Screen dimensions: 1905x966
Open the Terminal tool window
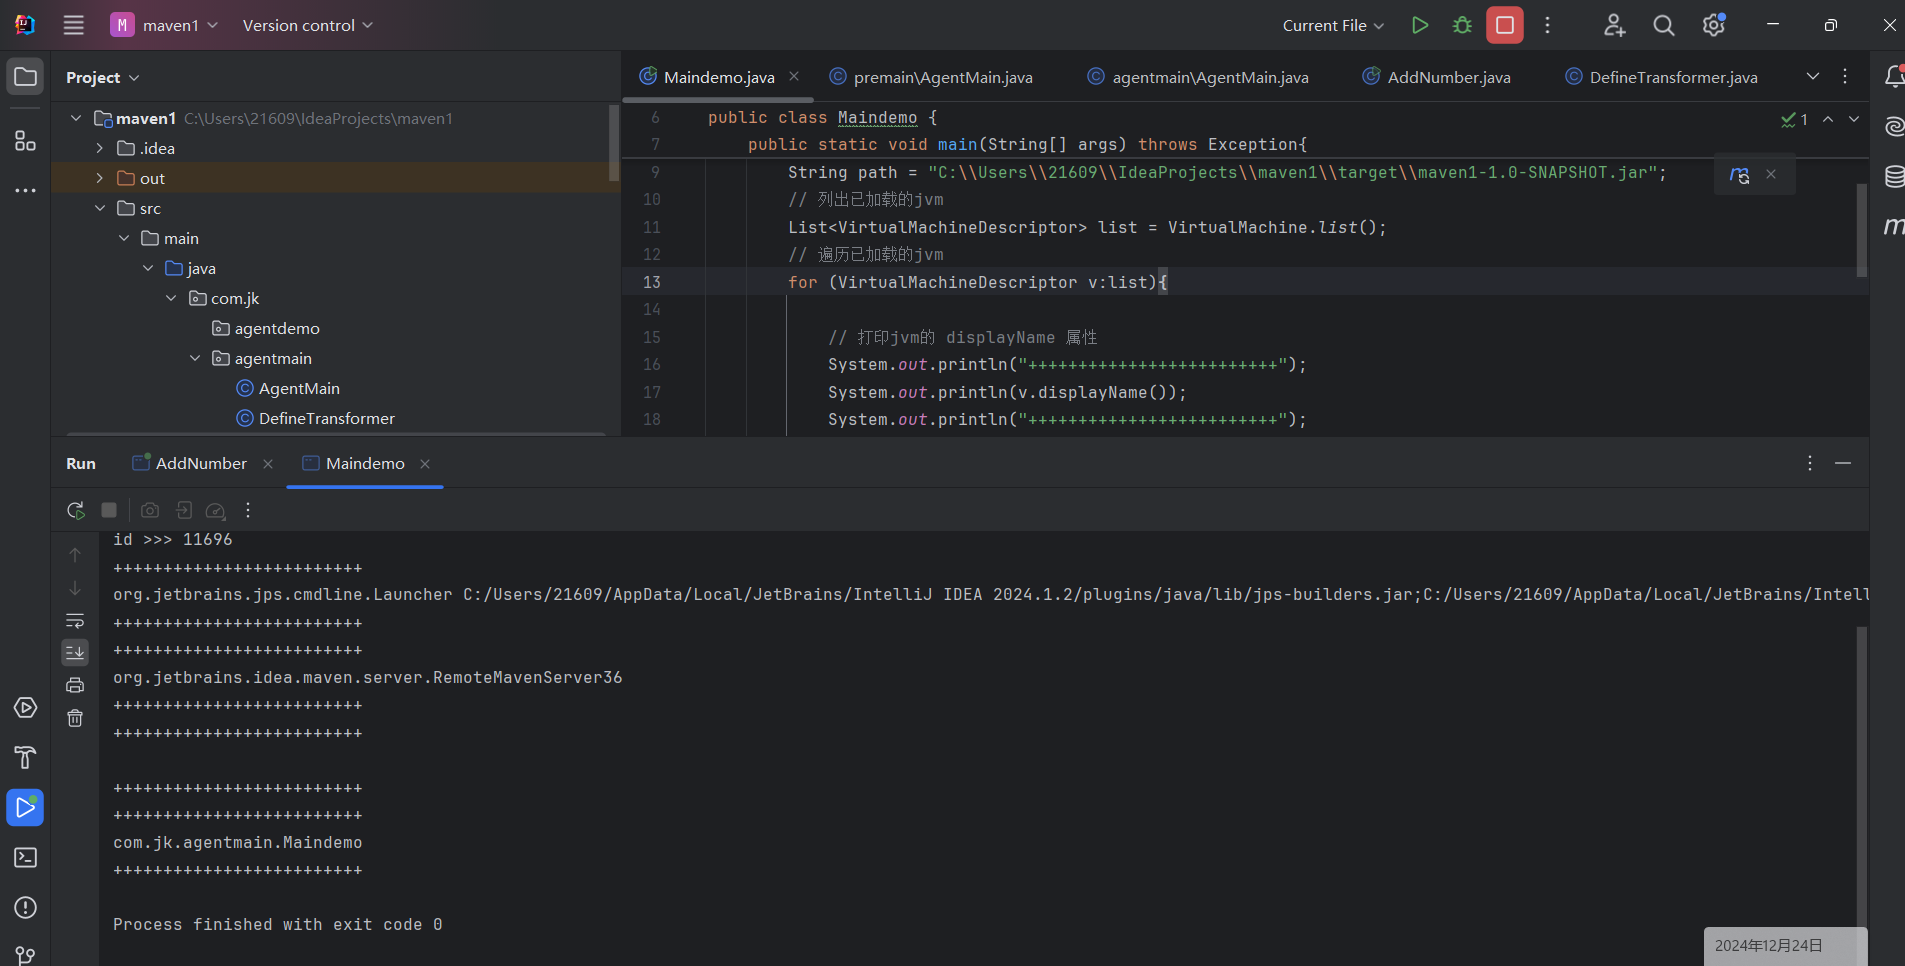tap(25, 858)
